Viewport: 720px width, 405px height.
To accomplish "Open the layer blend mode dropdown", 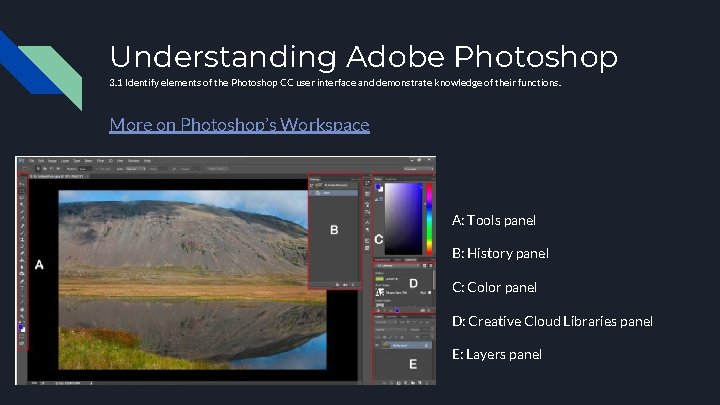I will (x=391, y=330).
